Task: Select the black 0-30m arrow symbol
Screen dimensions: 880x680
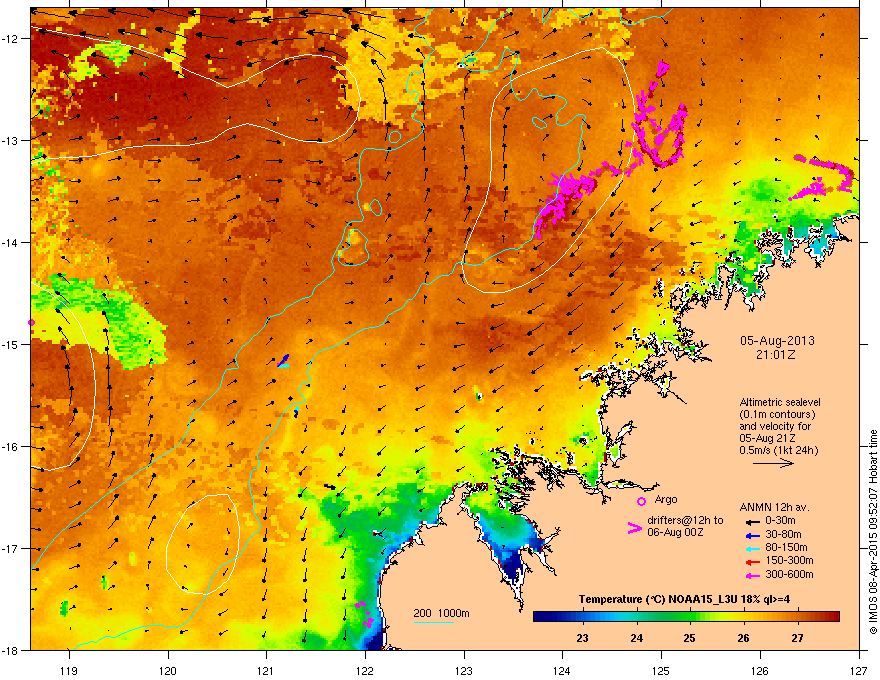Action: (753, 521)
